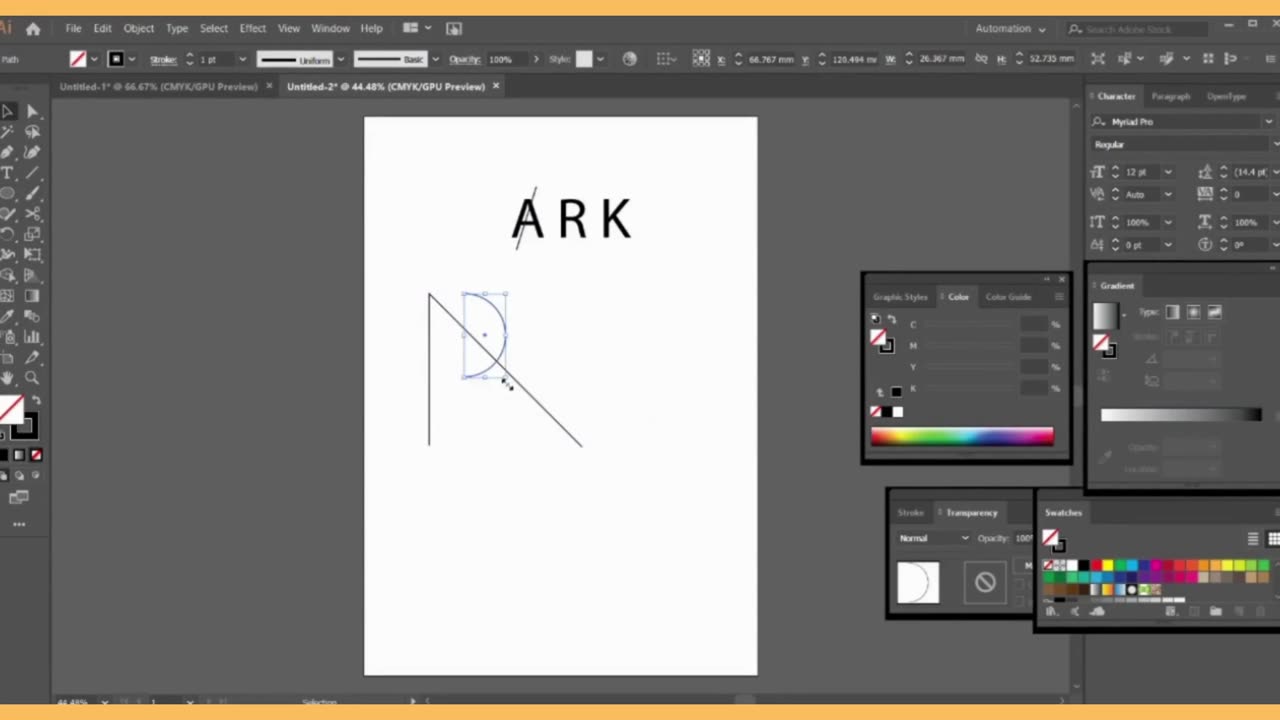Select the Selection tool arrow

tap(8, 111)
